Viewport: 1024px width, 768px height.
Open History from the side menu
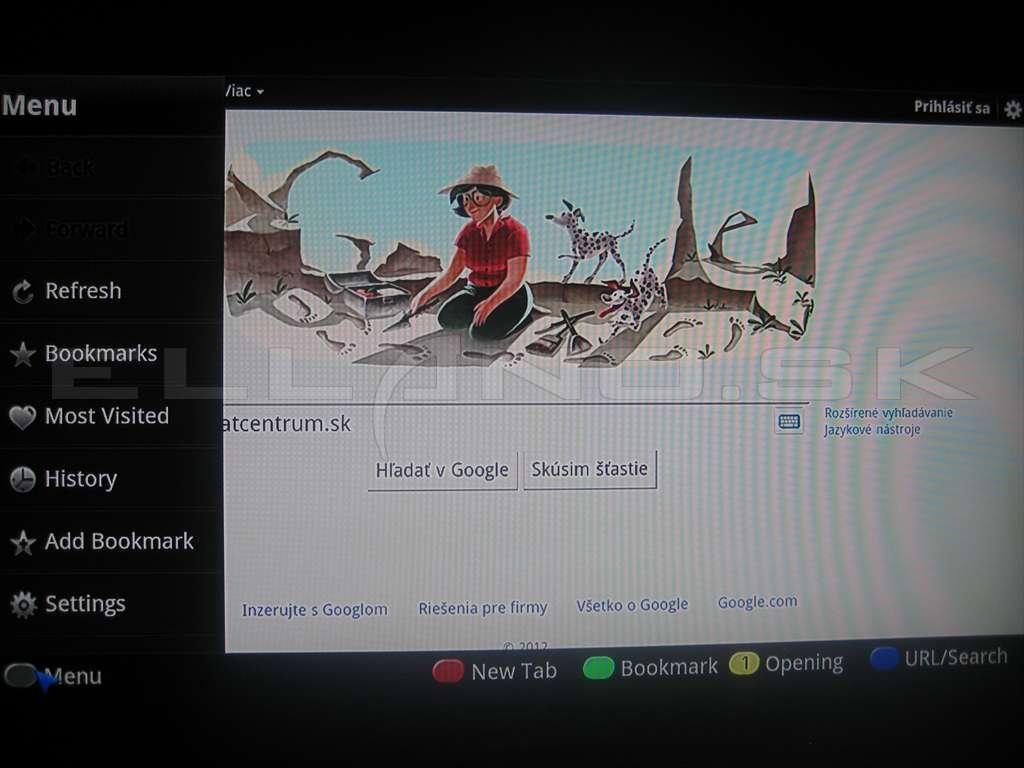pos(111,479)
